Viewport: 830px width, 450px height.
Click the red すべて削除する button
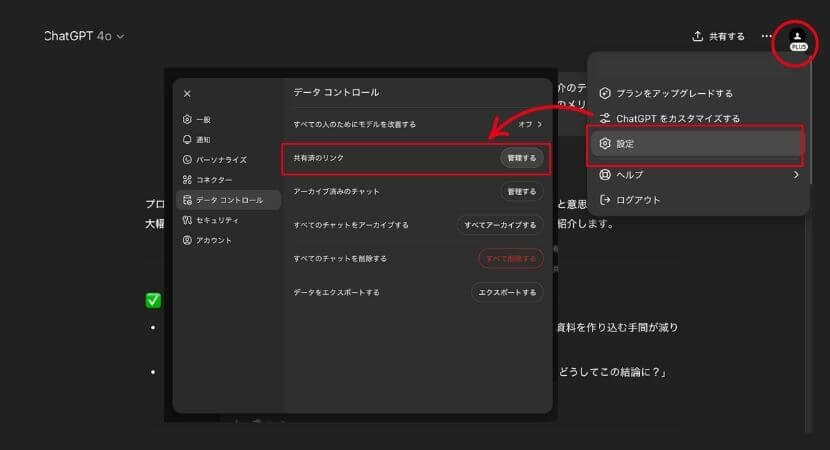(511, 259)
